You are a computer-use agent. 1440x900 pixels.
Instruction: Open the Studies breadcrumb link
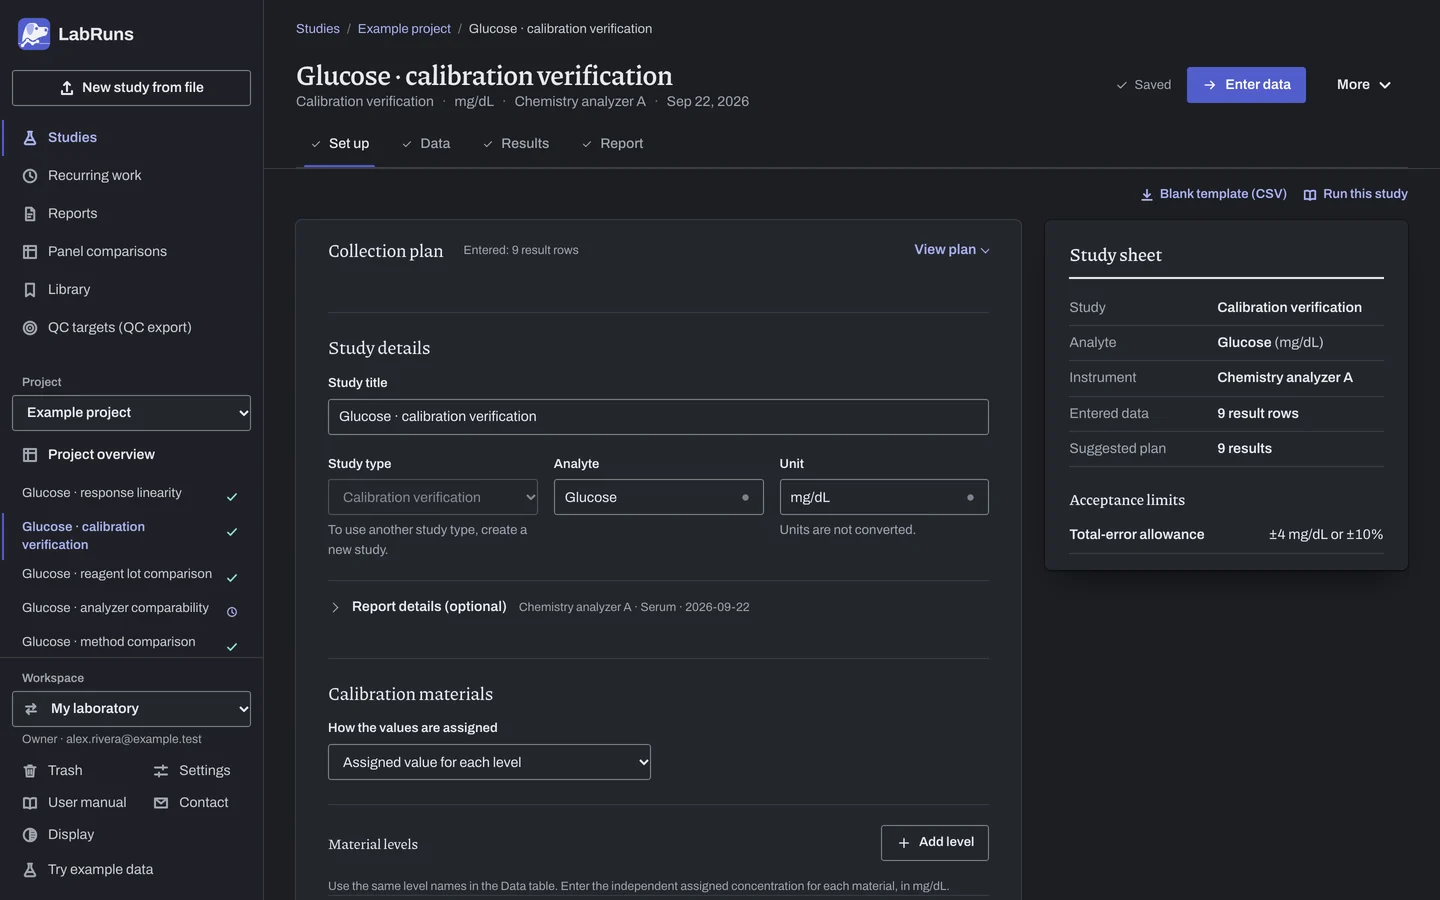(318, 29)
